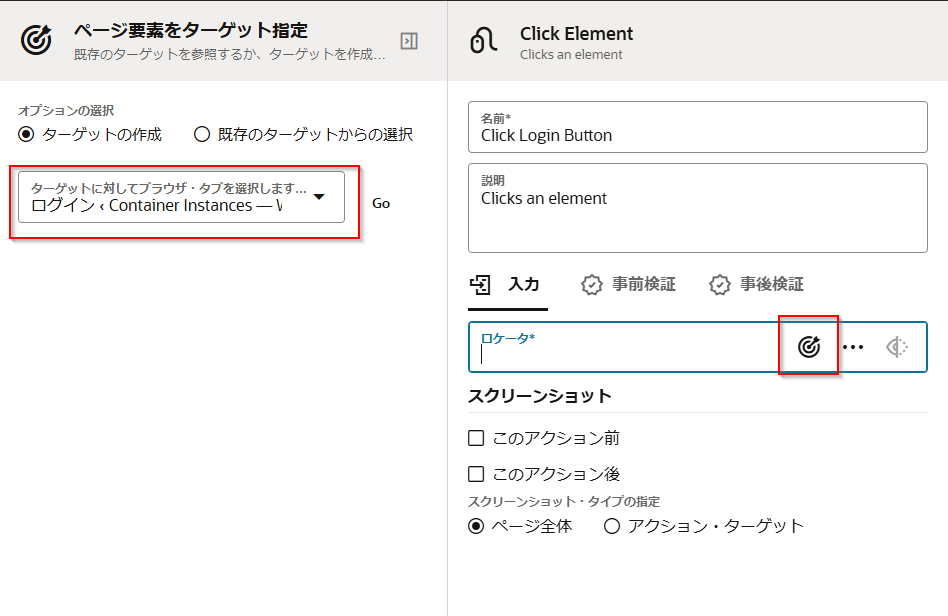This screenshot has height=616, width=948.
Task: Click into the 名前 field with Click Login Button
Action: coord(698,127)
